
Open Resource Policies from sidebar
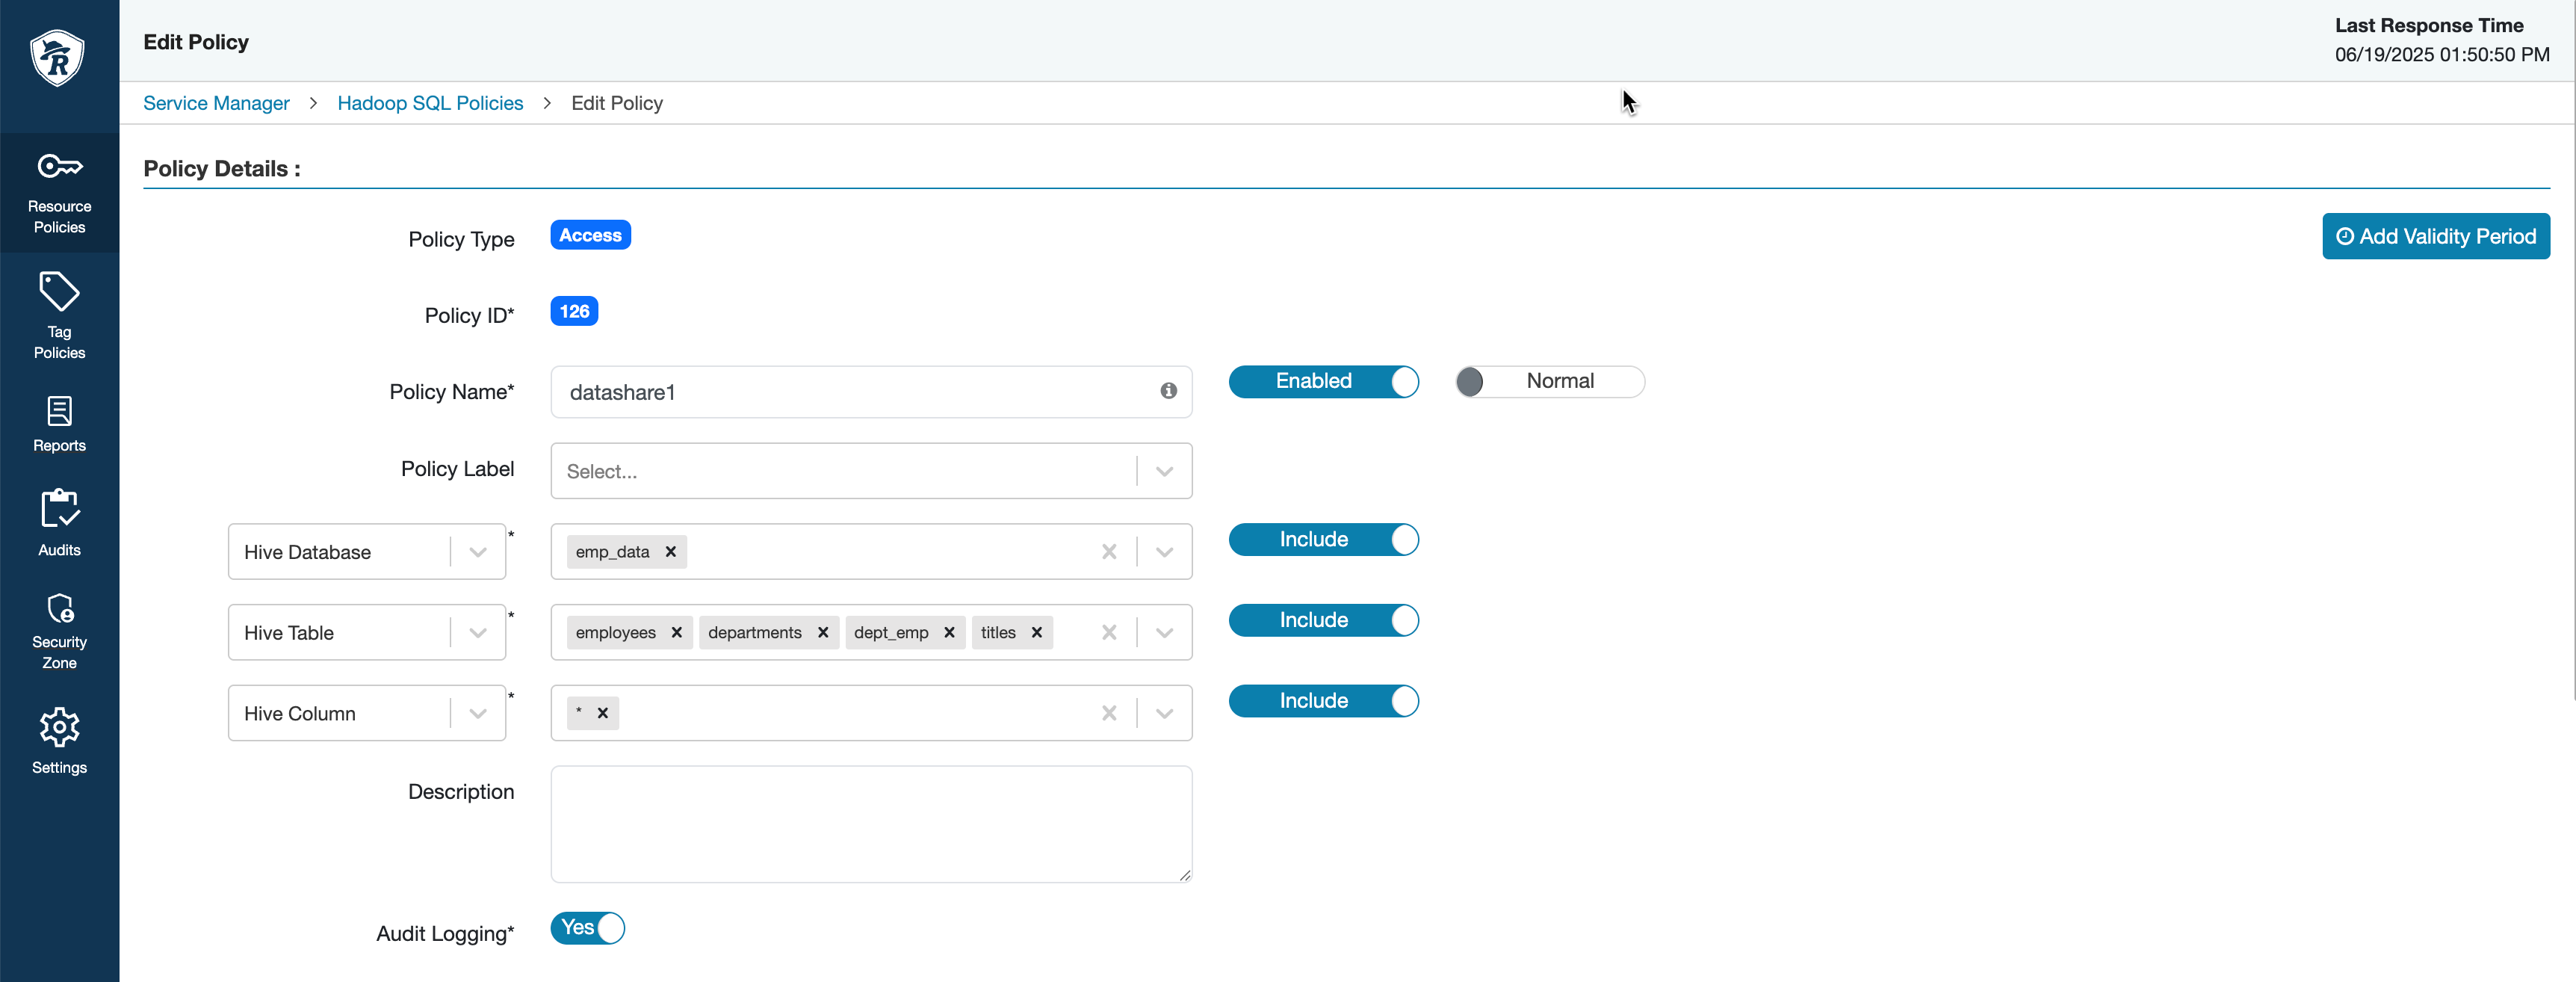pyautogui.click(x=59, y=193)
